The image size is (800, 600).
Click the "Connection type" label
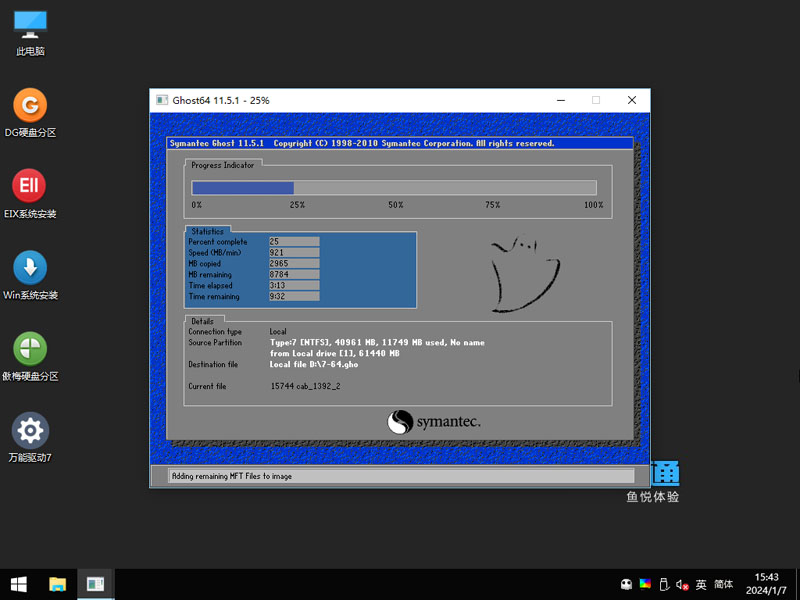coord(215,332)
